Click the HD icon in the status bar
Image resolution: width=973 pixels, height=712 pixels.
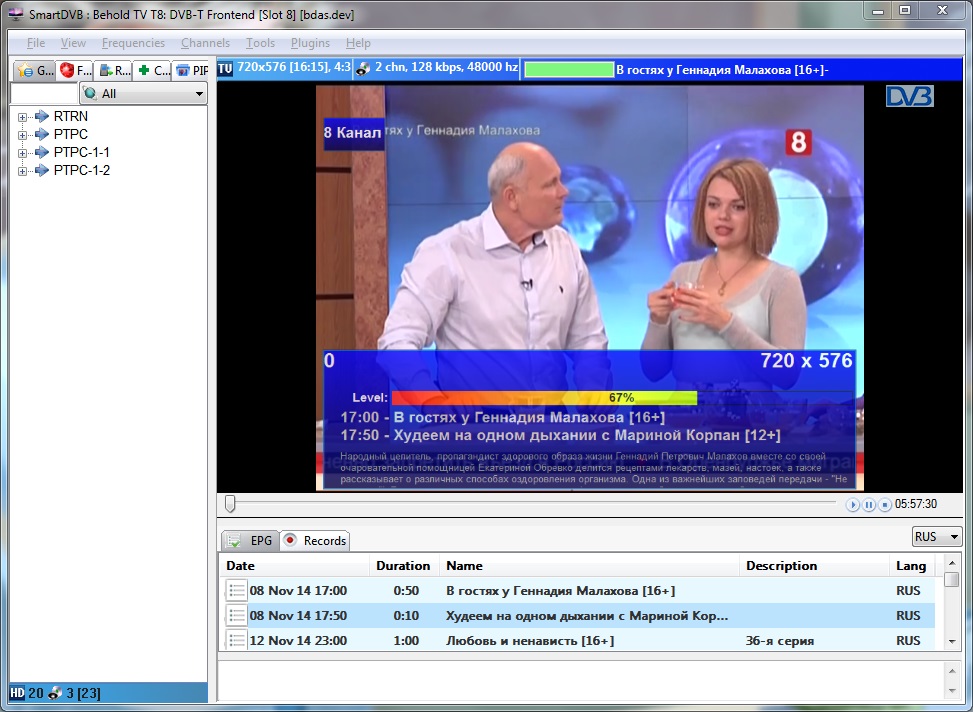coord(17,693)
